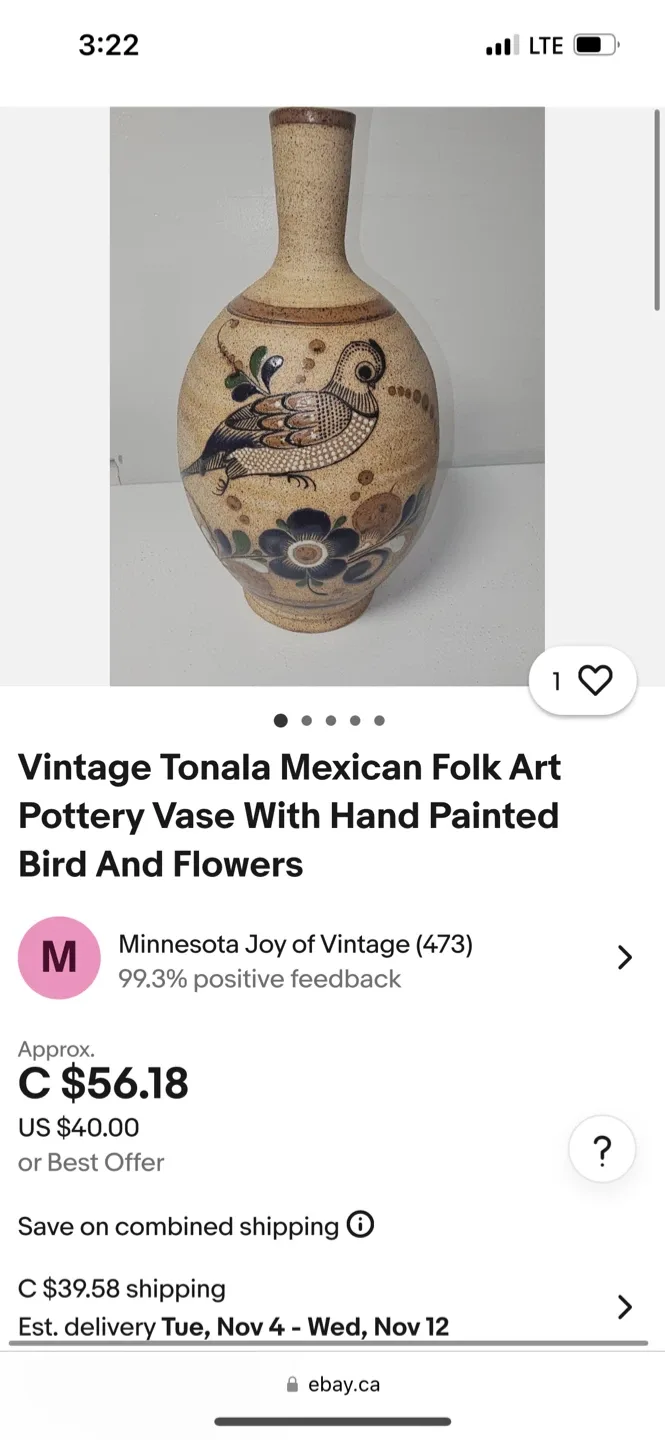Tap the clock time in the status bar
Viewport: 665px width, 1440px height.
(x=110, y=44)
